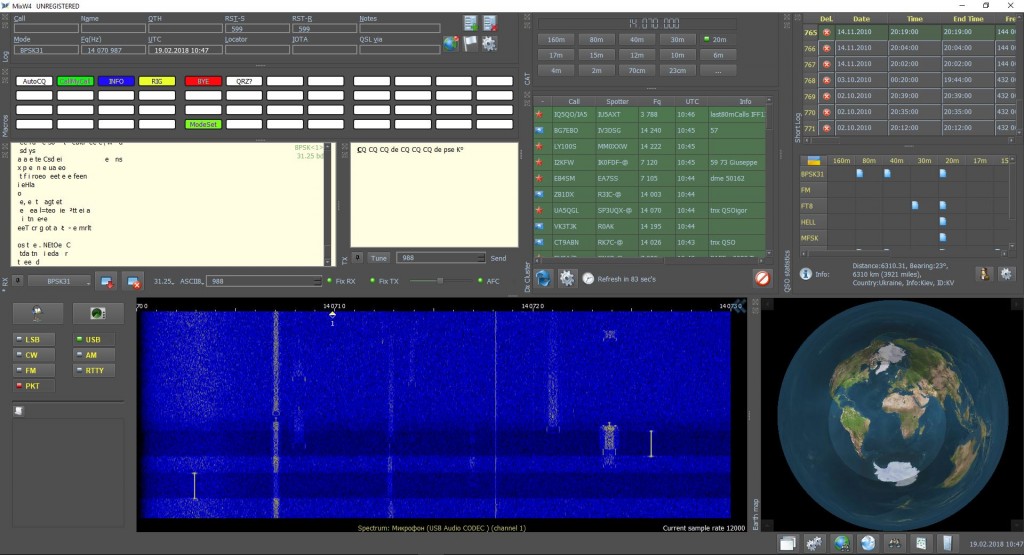
Task: Open the ASCII8 encoding dropdown
Action: pos(193,281)
